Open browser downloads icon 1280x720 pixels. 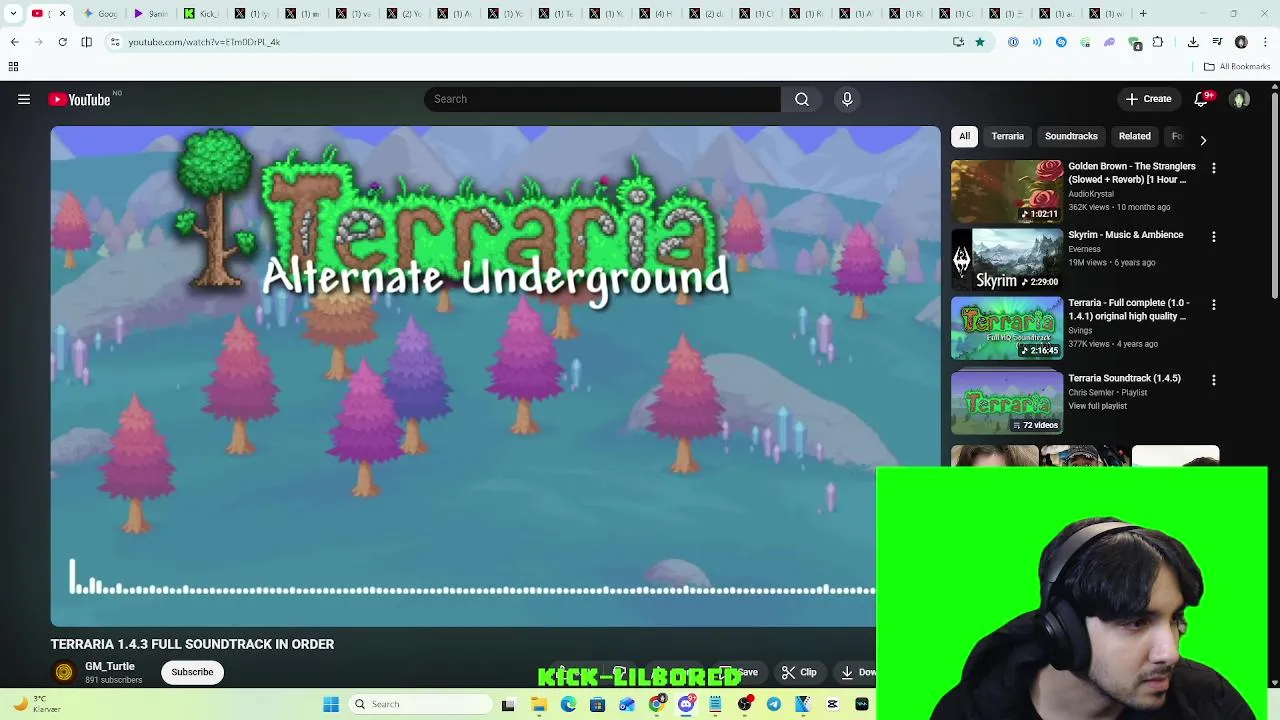1193,42
